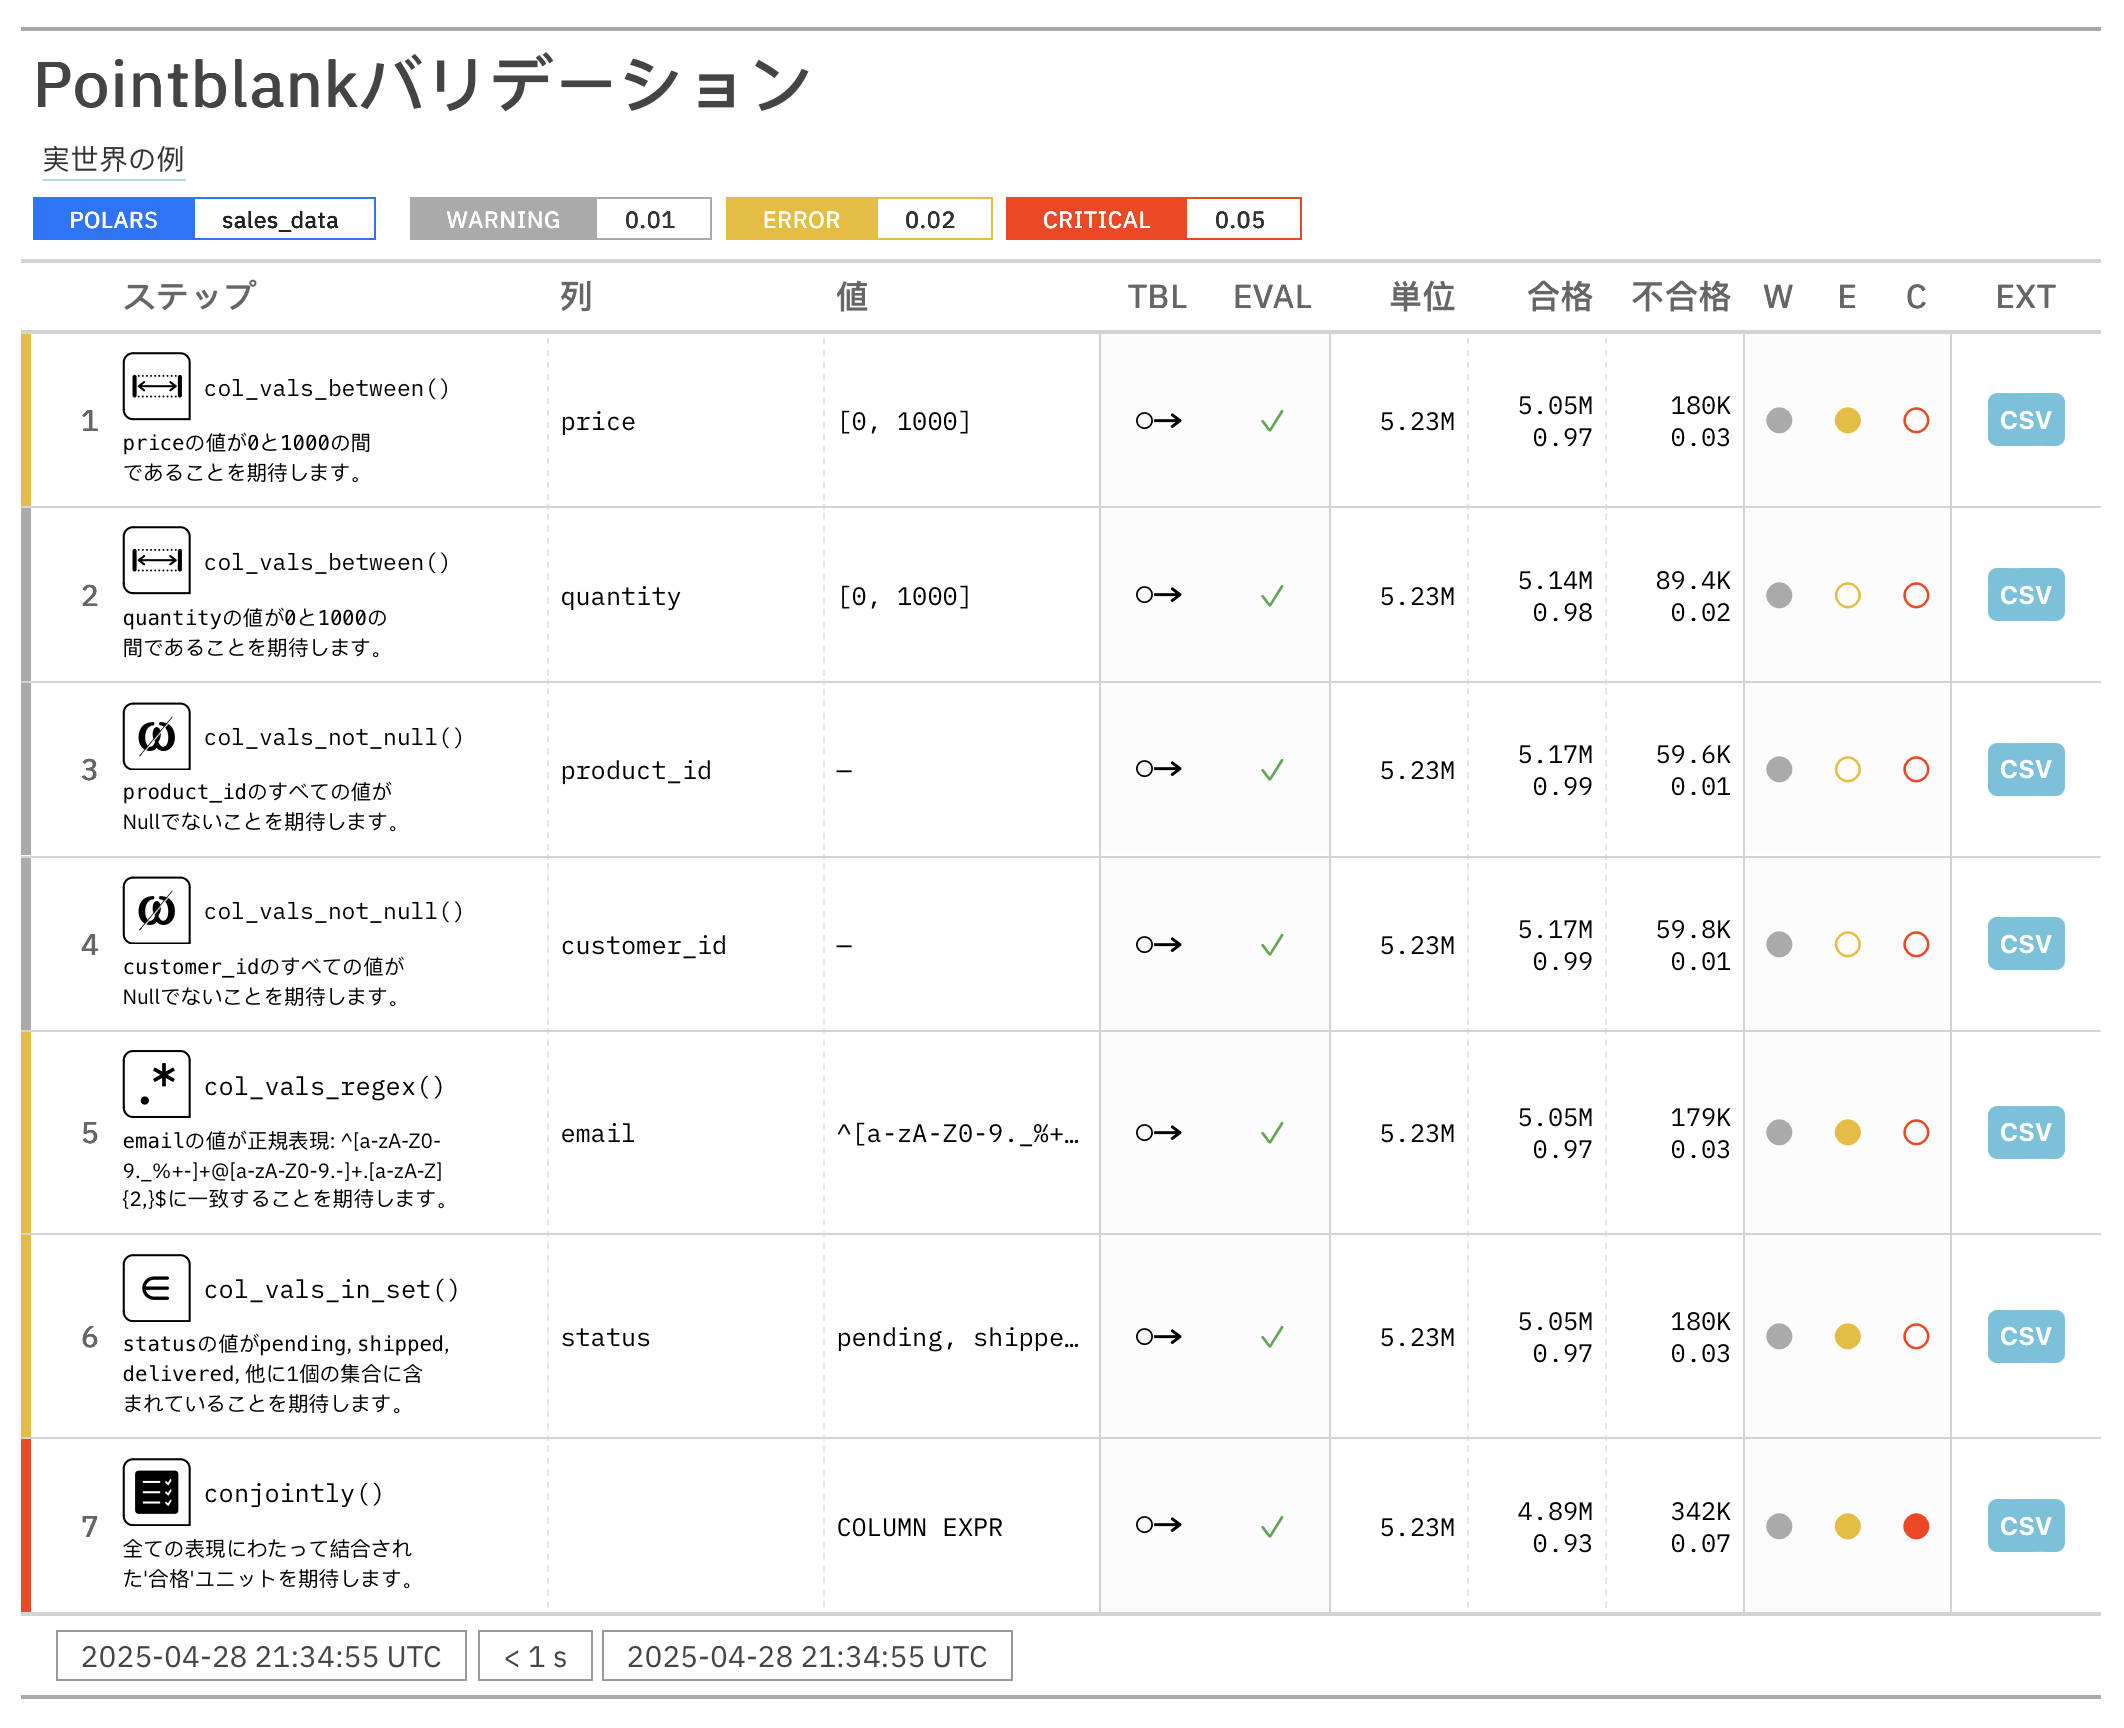Image resolution: width=2124 pixels, height=1728 pixels.
Task: Download CSV extract for step 1
Action: 2025,421
